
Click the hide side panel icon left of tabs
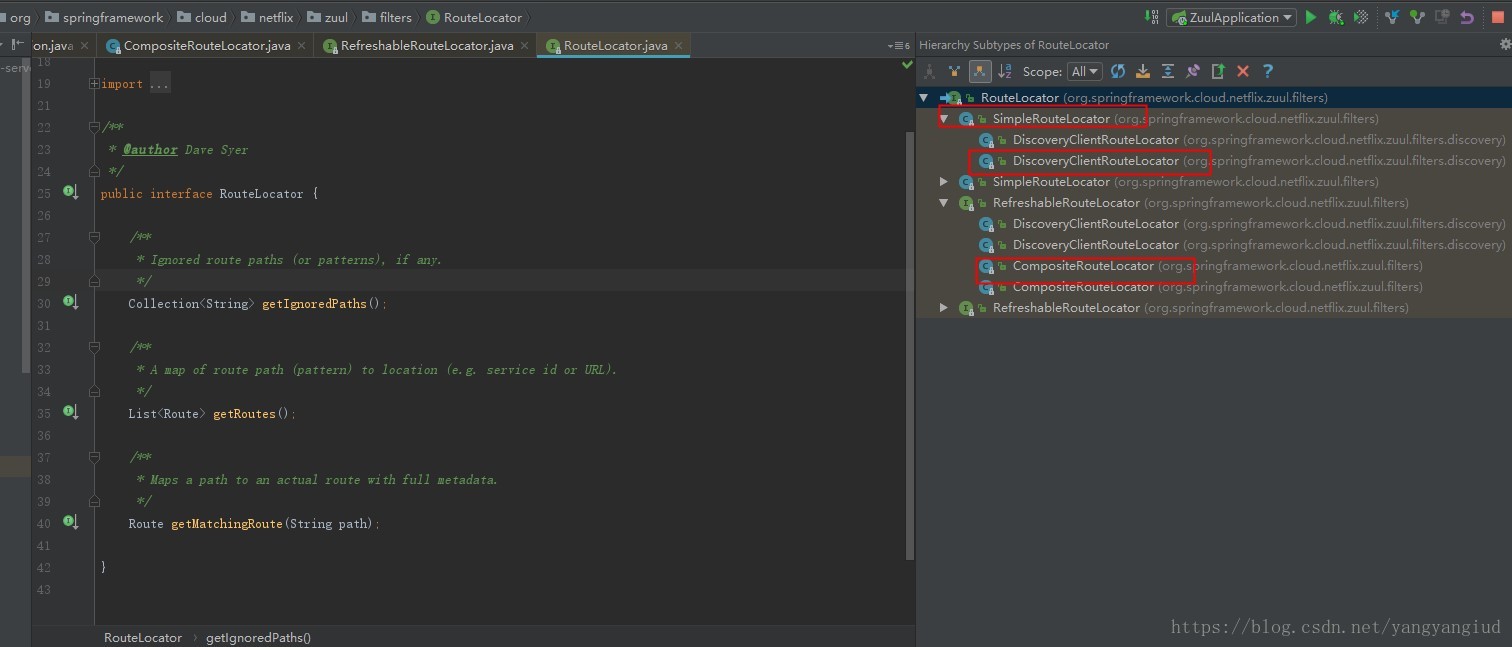pos(17,45)
